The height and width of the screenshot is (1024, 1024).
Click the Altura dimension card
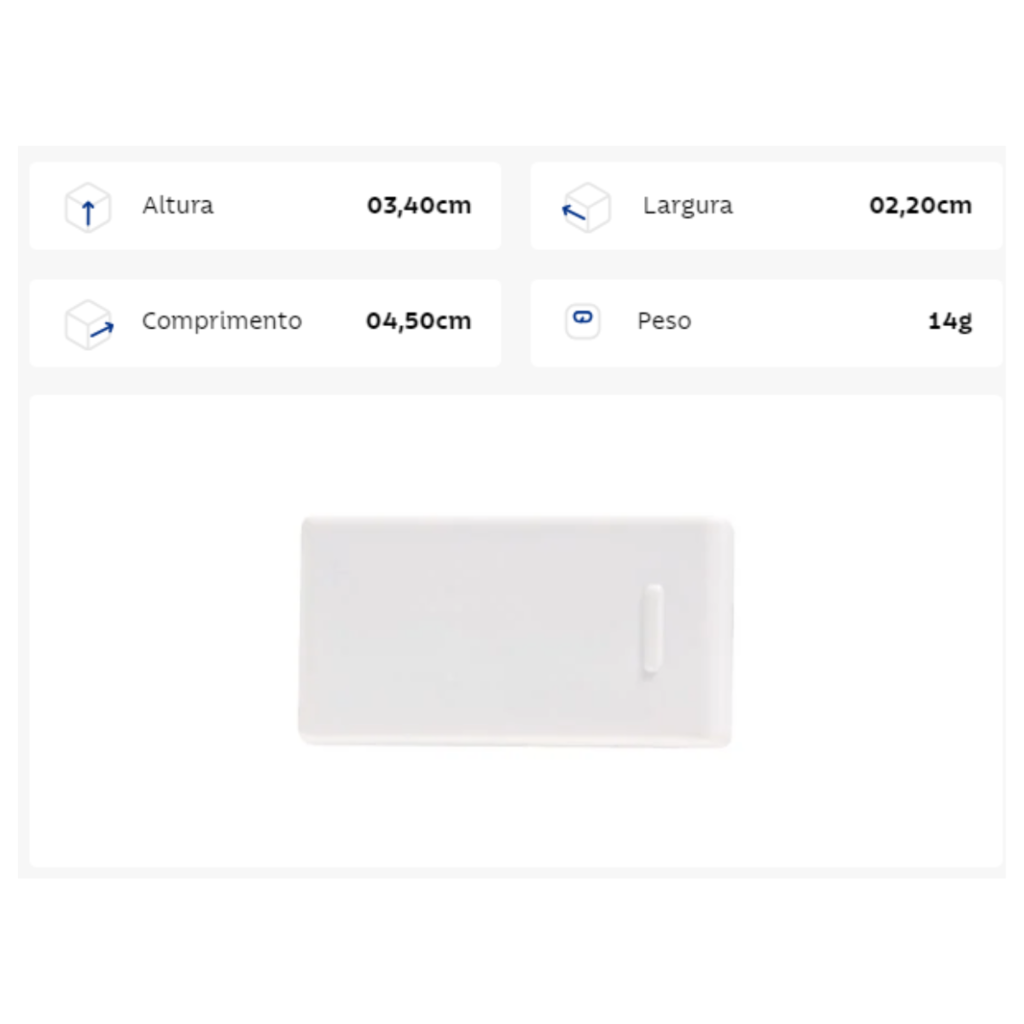(x=265, y=206)
